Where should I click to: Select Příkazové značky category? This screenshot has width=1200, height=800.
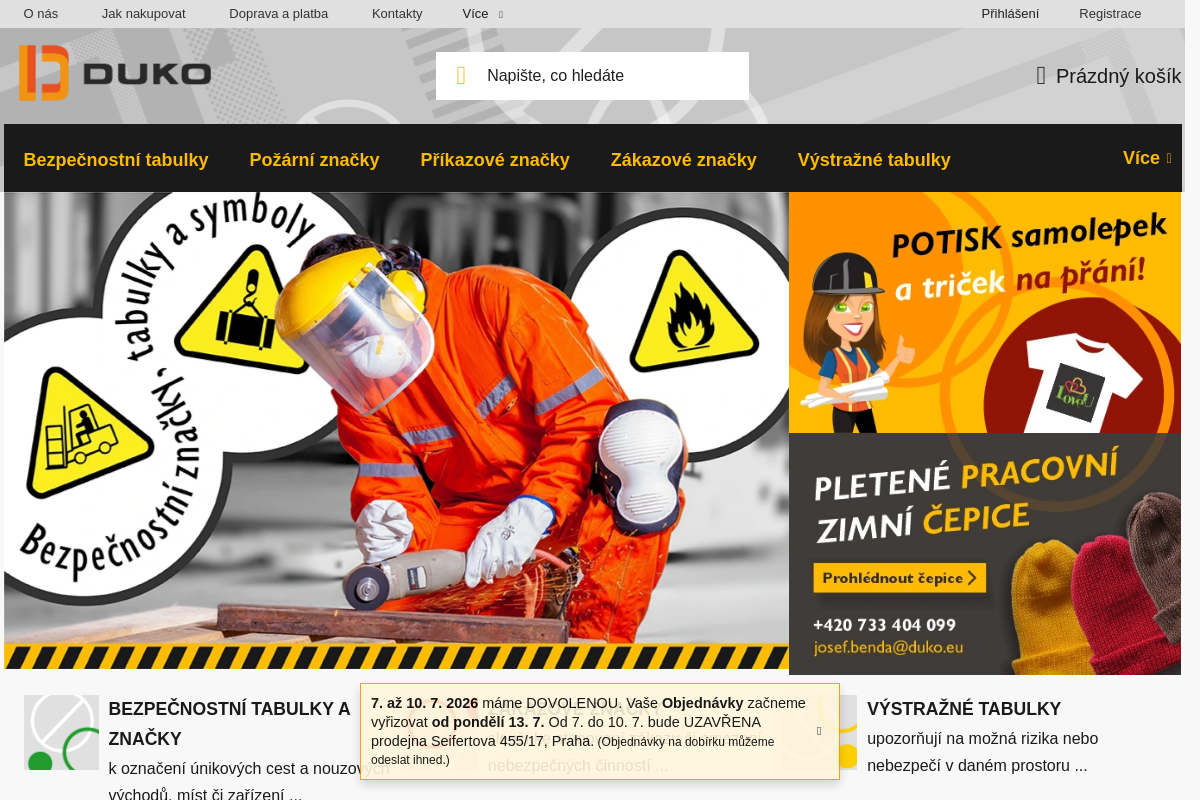(x=495, y=160)
